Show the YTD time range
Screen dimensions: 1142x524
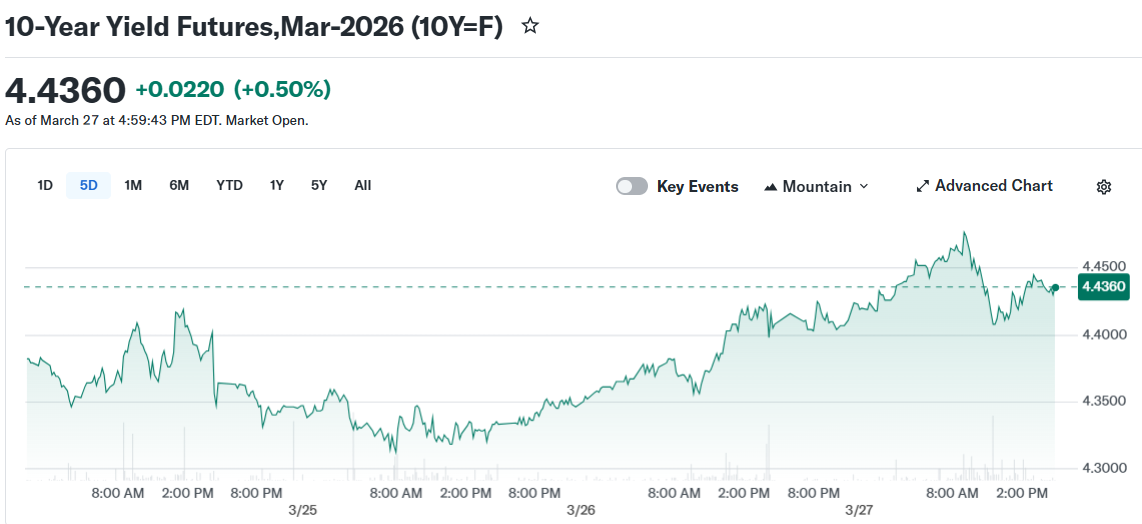click(x=229, y=185)
